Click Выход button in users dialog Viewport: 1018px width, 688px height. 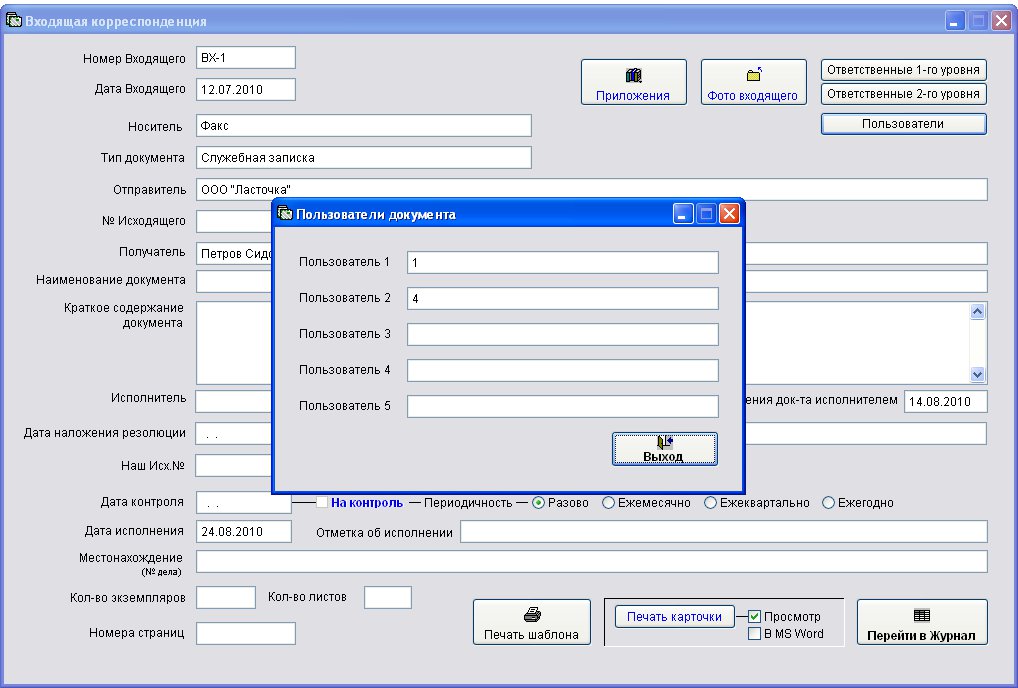(x=664, y=449)
